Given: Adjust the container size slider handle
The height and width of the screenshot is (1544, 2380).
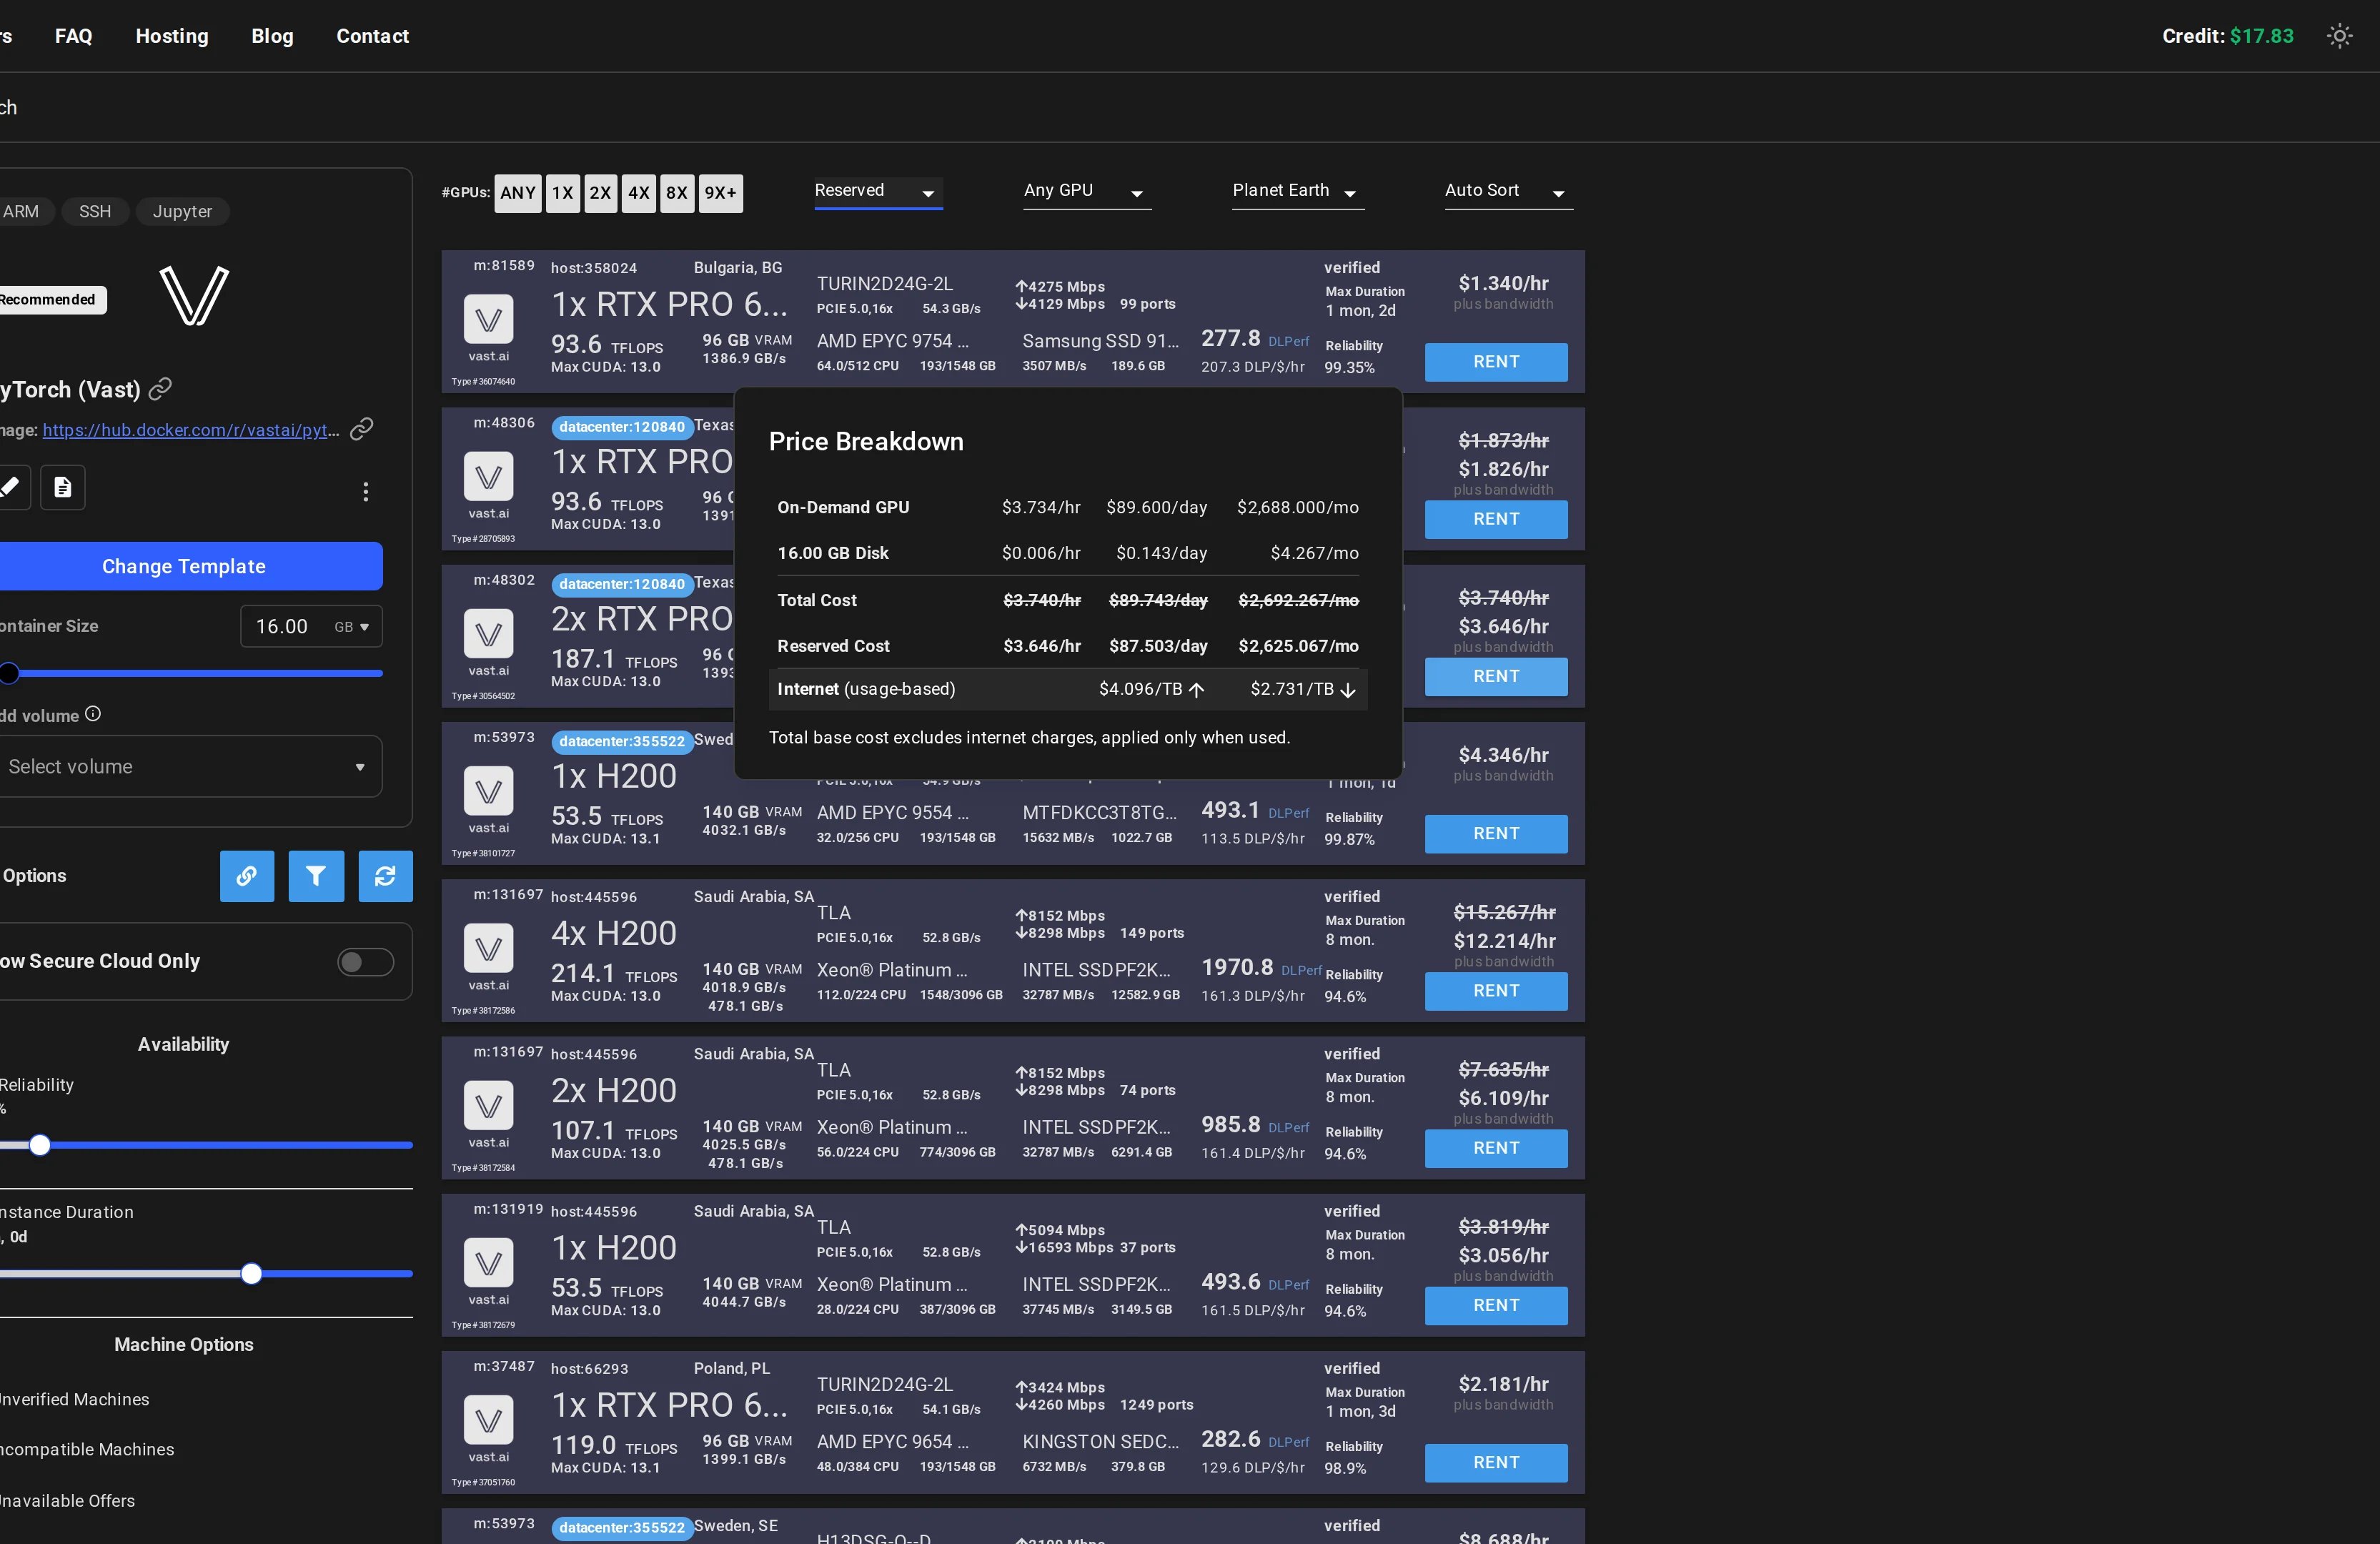Looking at the screenshot, I should coord(9,673).
